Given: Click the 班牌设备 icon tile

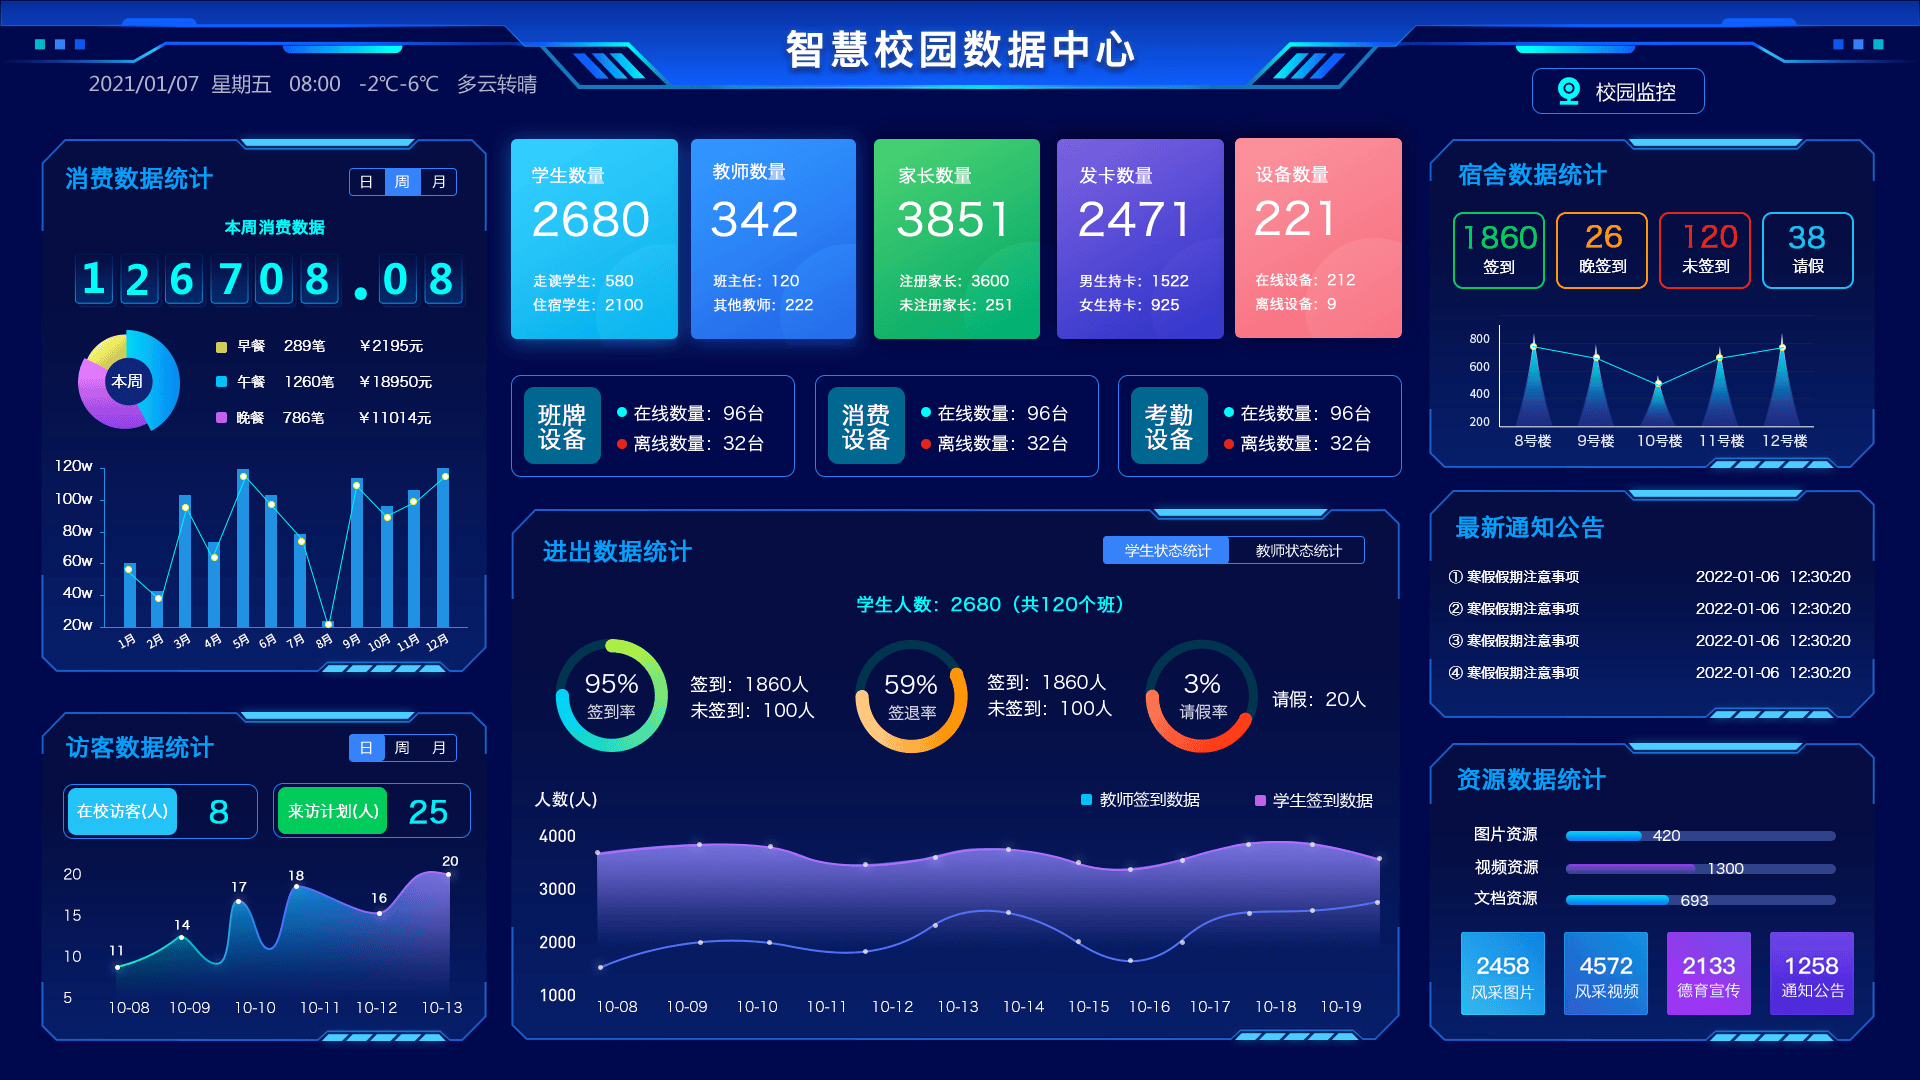Looking at the screenshot, I should 562,426.
